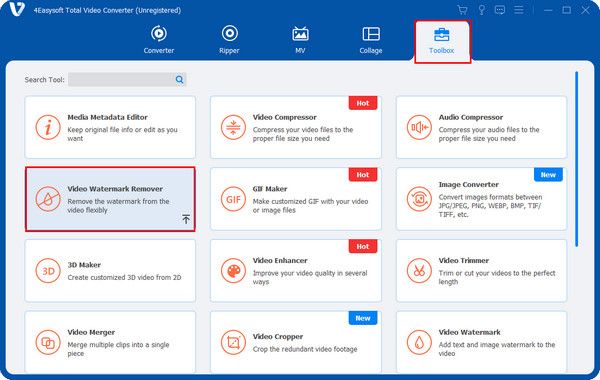Click the search magnifier icon

click(x=179, y=80)
